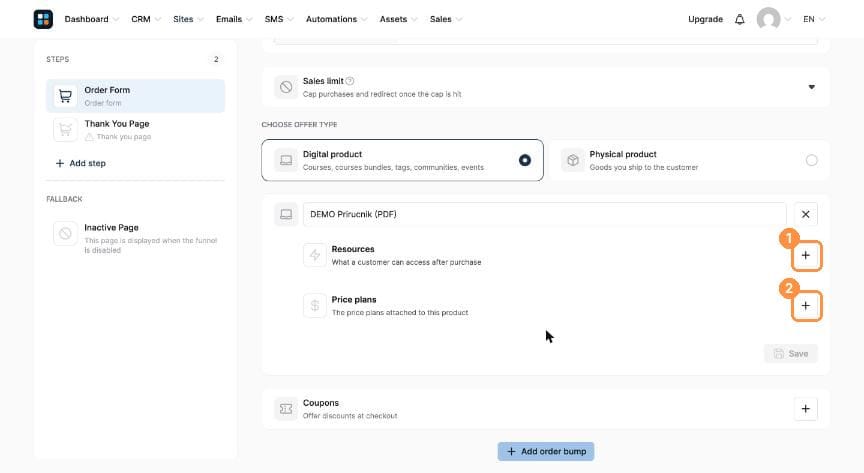
Task: Select Digital product radio button
Action: click(x=525, y=160)
